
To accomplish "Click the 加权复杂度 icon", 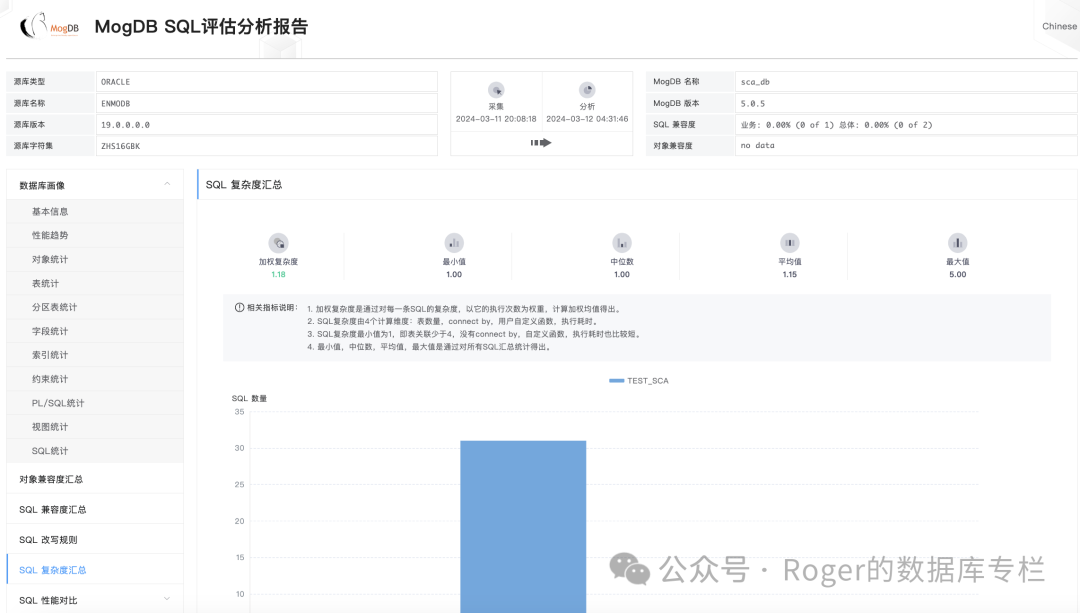I will click(x=278, y=243).
